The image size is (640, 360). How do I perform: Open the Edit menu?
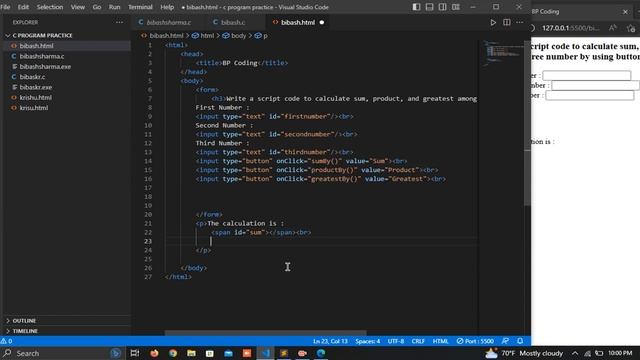click(x=23, y=7)
